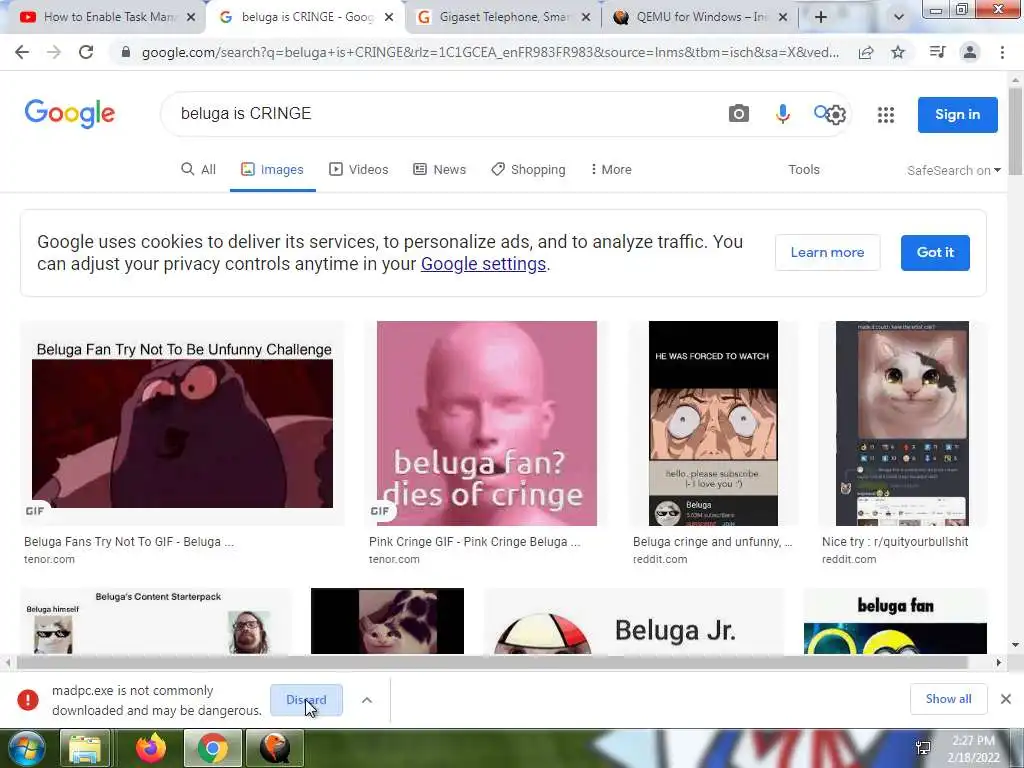Click the Google logo

(x=70, y=114)
